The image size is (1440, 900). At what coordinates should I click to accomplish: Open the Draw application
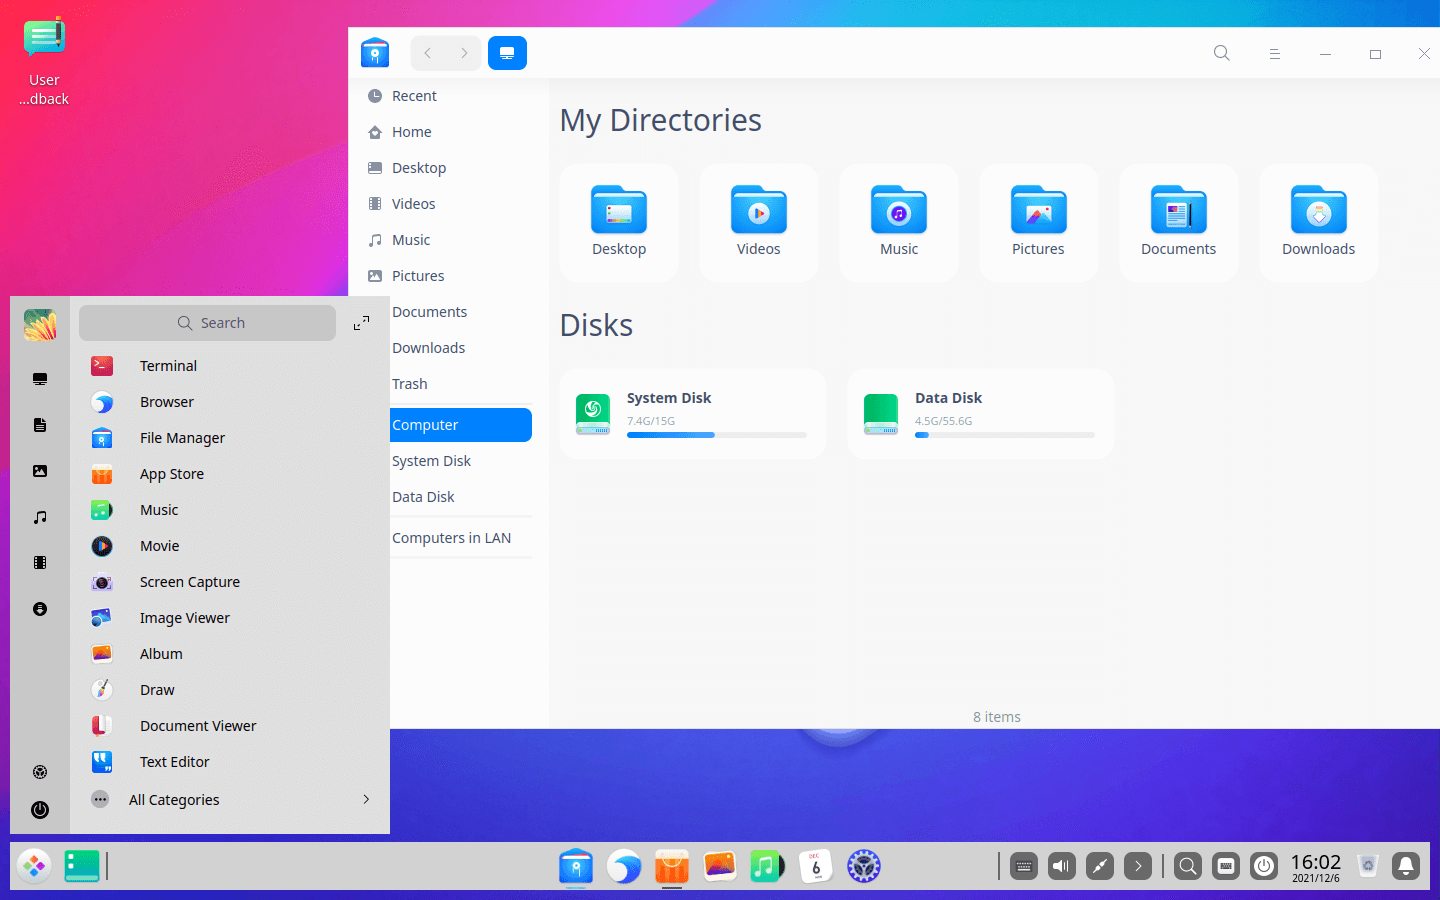tap(157, 690)
